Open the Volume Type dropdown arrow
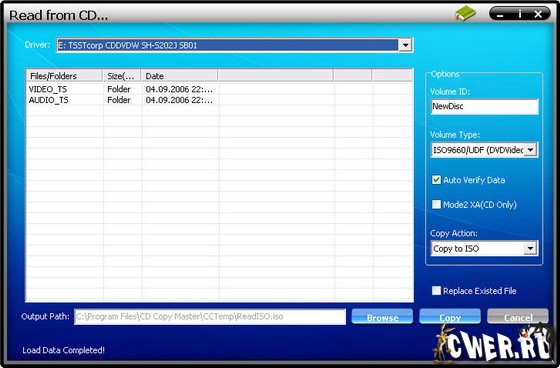Screen dimensions: 560x368 (530, 150)
